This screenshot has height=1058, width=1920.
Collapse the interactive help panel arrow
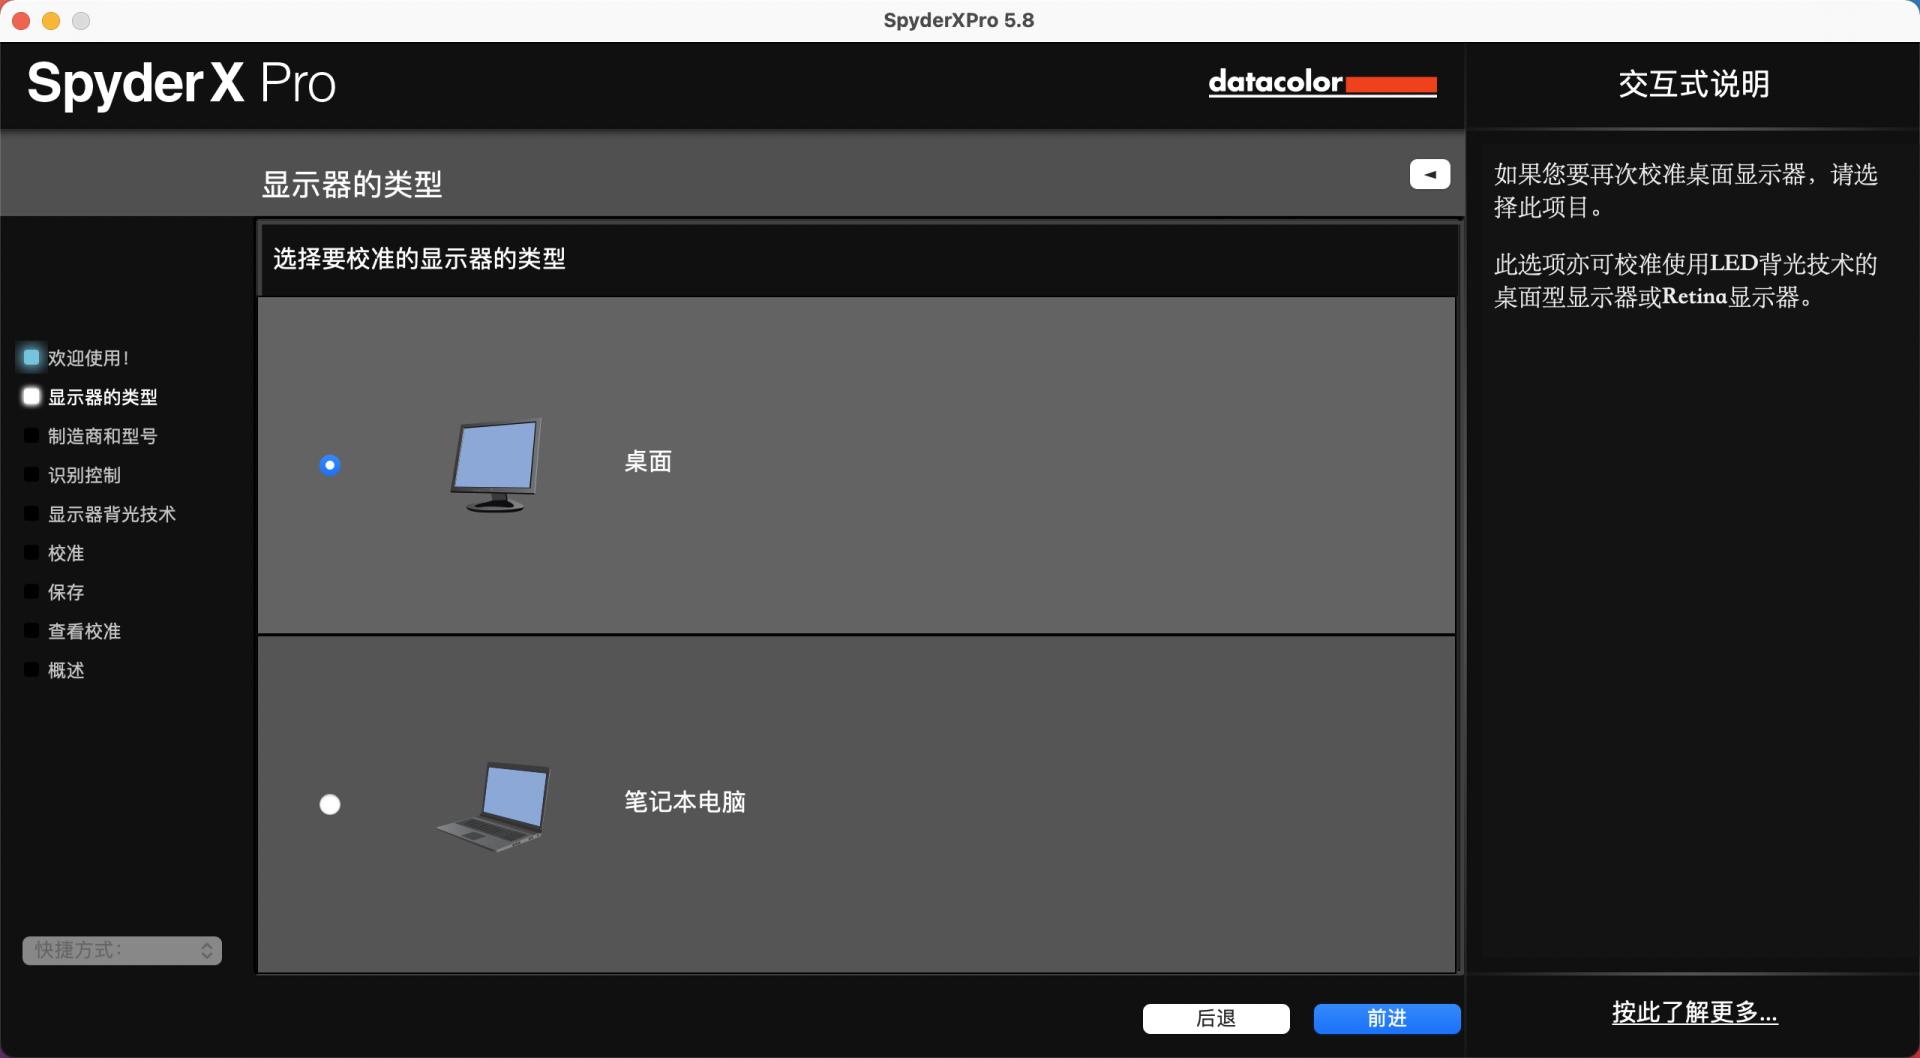1429,174
